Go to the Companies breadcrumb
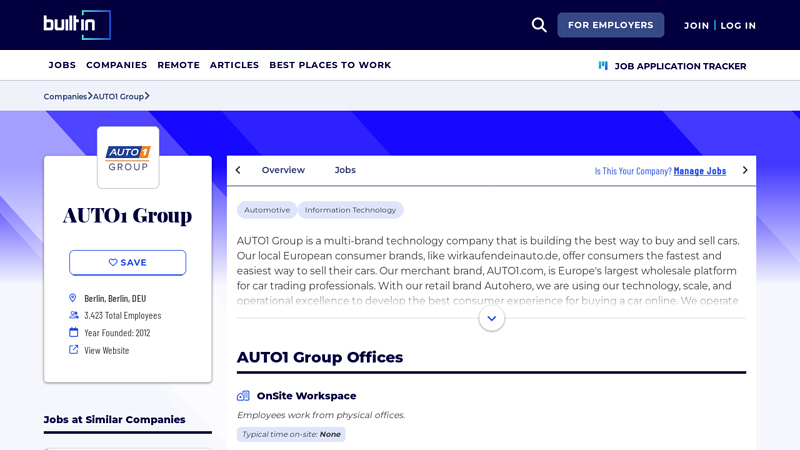This screenshot has width=800, height=450. pos(65,96)
